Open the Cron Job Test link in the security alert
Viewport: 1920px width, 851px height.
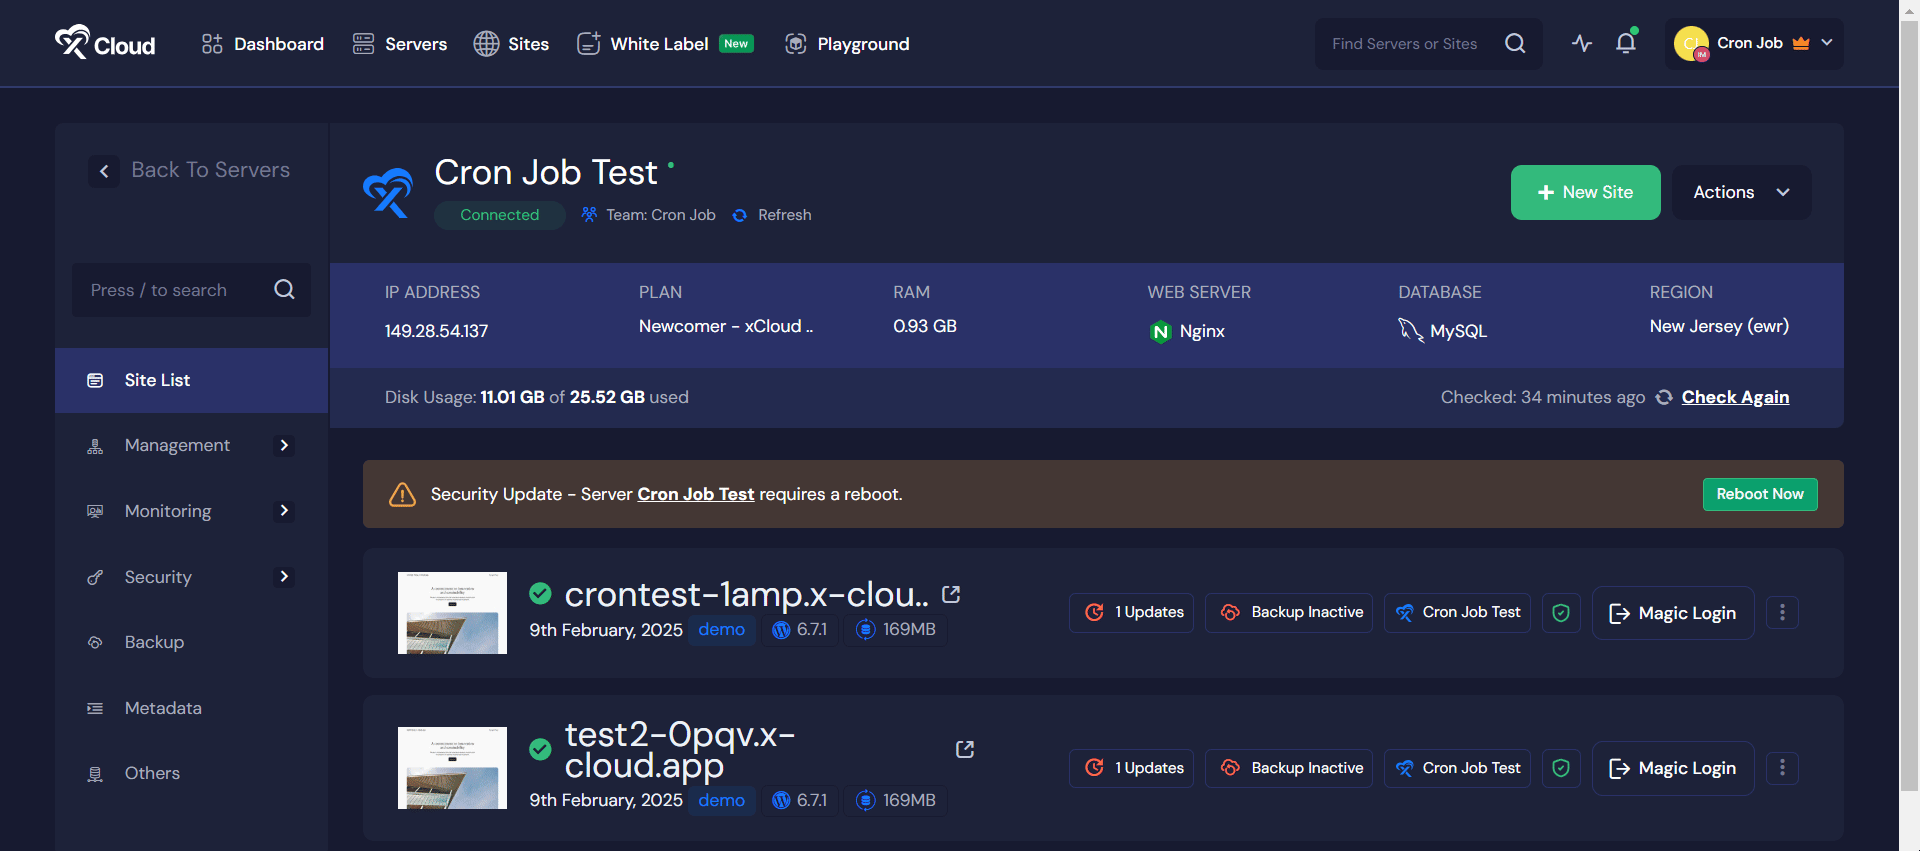coord(696,494)
